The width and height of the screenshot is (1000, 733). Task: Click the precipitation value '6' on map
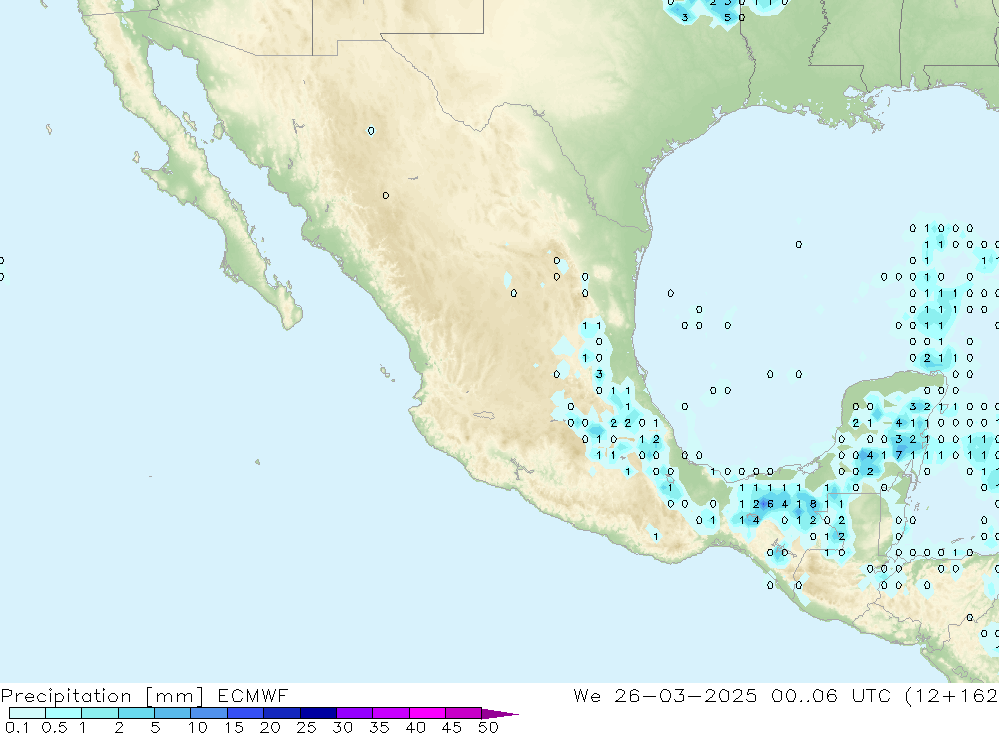pyautogui.click(x=770, y=504)
